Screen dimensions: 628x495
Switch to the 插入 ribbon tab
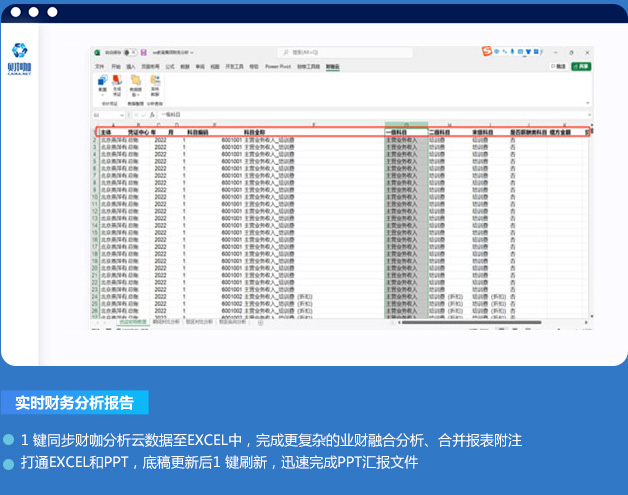[131, 66]
